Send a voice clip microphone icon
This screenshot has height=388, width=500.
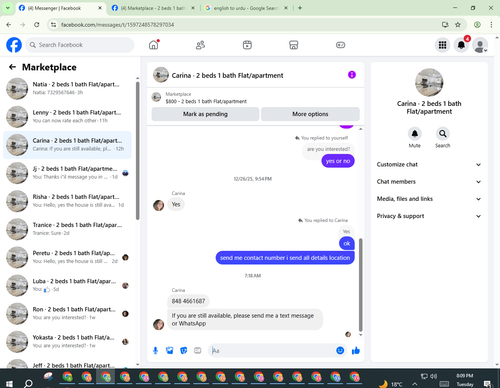pos(155,350)
